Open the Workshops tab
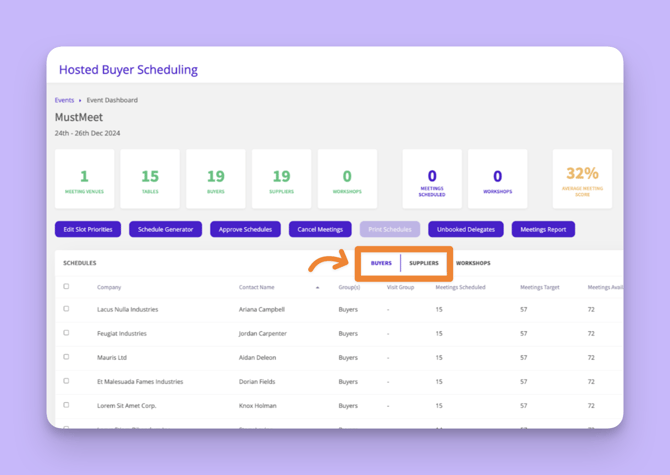 473,263
